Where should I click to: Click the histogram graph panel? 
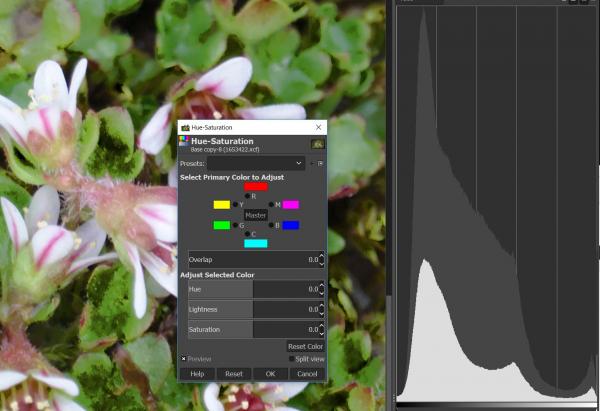click(x=497, y=204)
